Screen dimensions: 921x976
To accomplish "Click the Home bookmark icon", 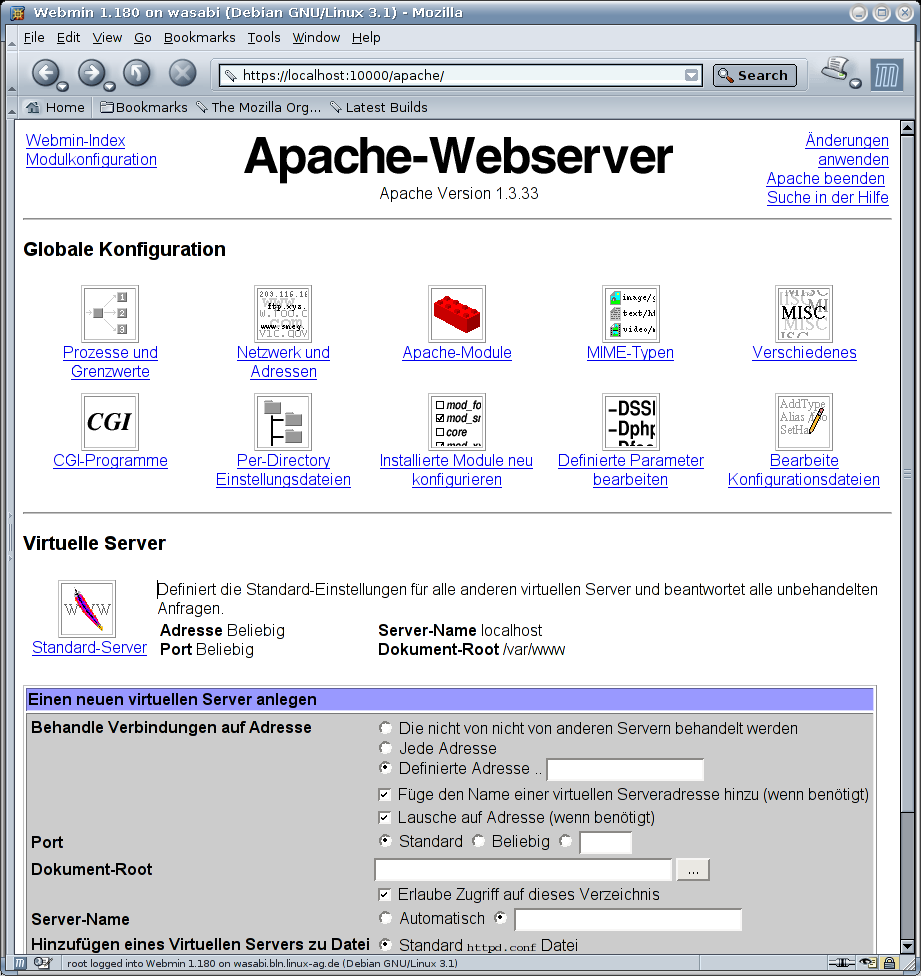I will 32,107.
